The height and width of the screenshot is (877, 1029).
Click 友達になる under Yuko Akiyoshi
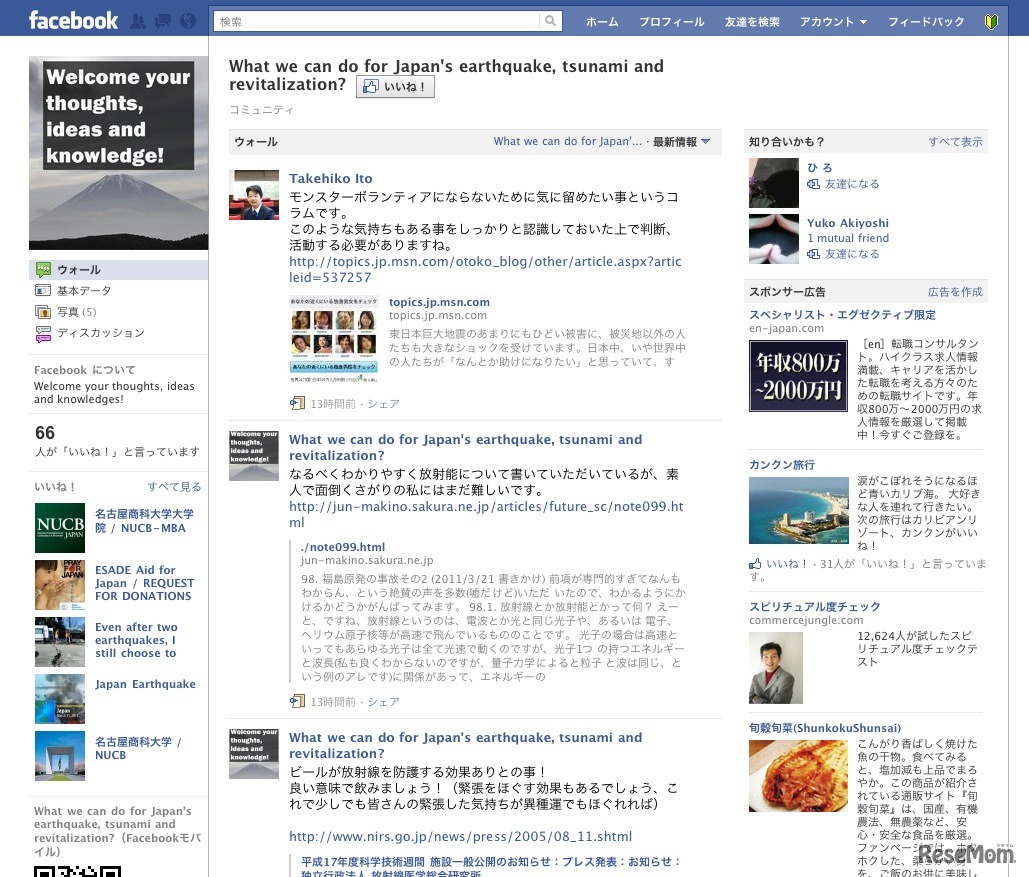(x=851, y=254)
